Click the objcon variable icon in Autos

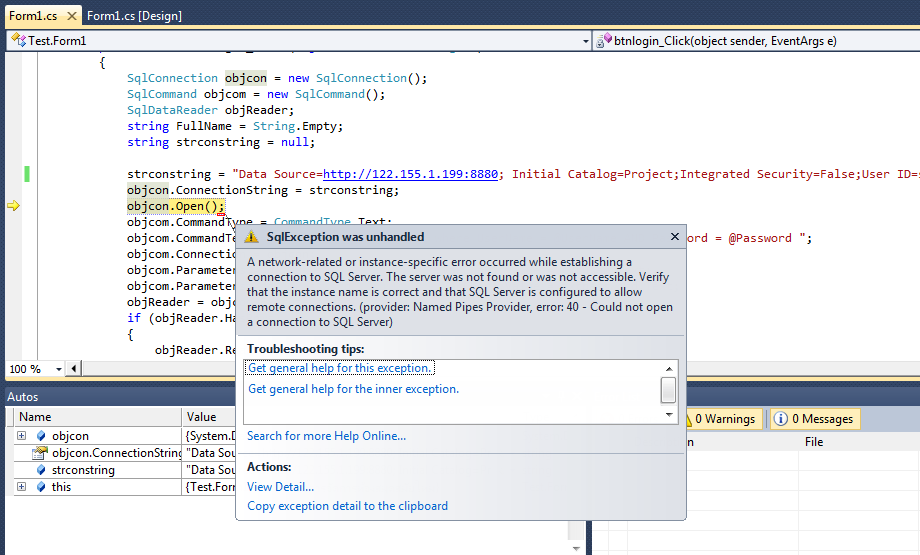pyautogui.click(x=41, y=436)
